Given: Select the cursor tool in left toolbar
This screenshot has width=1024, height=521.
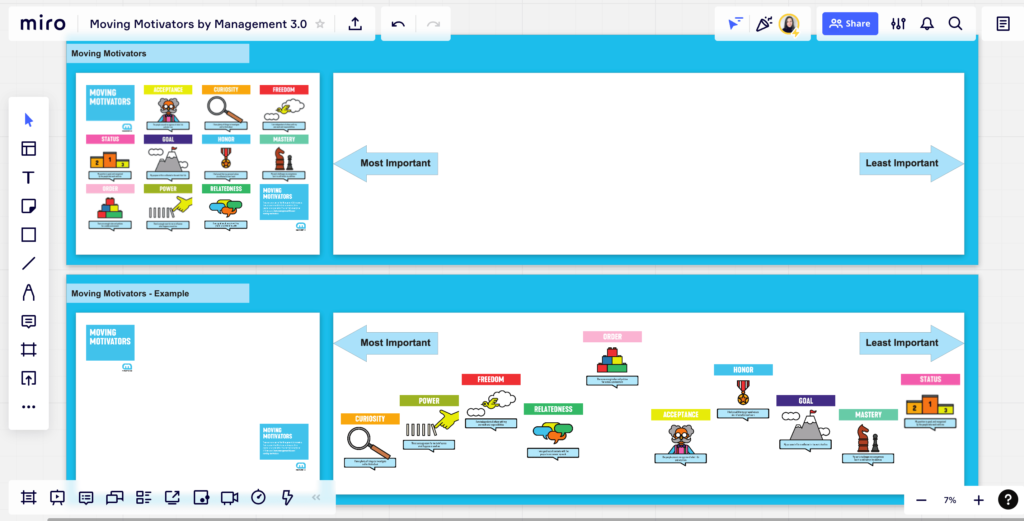Looking at the screenshot, I should (x=28, y=120).
